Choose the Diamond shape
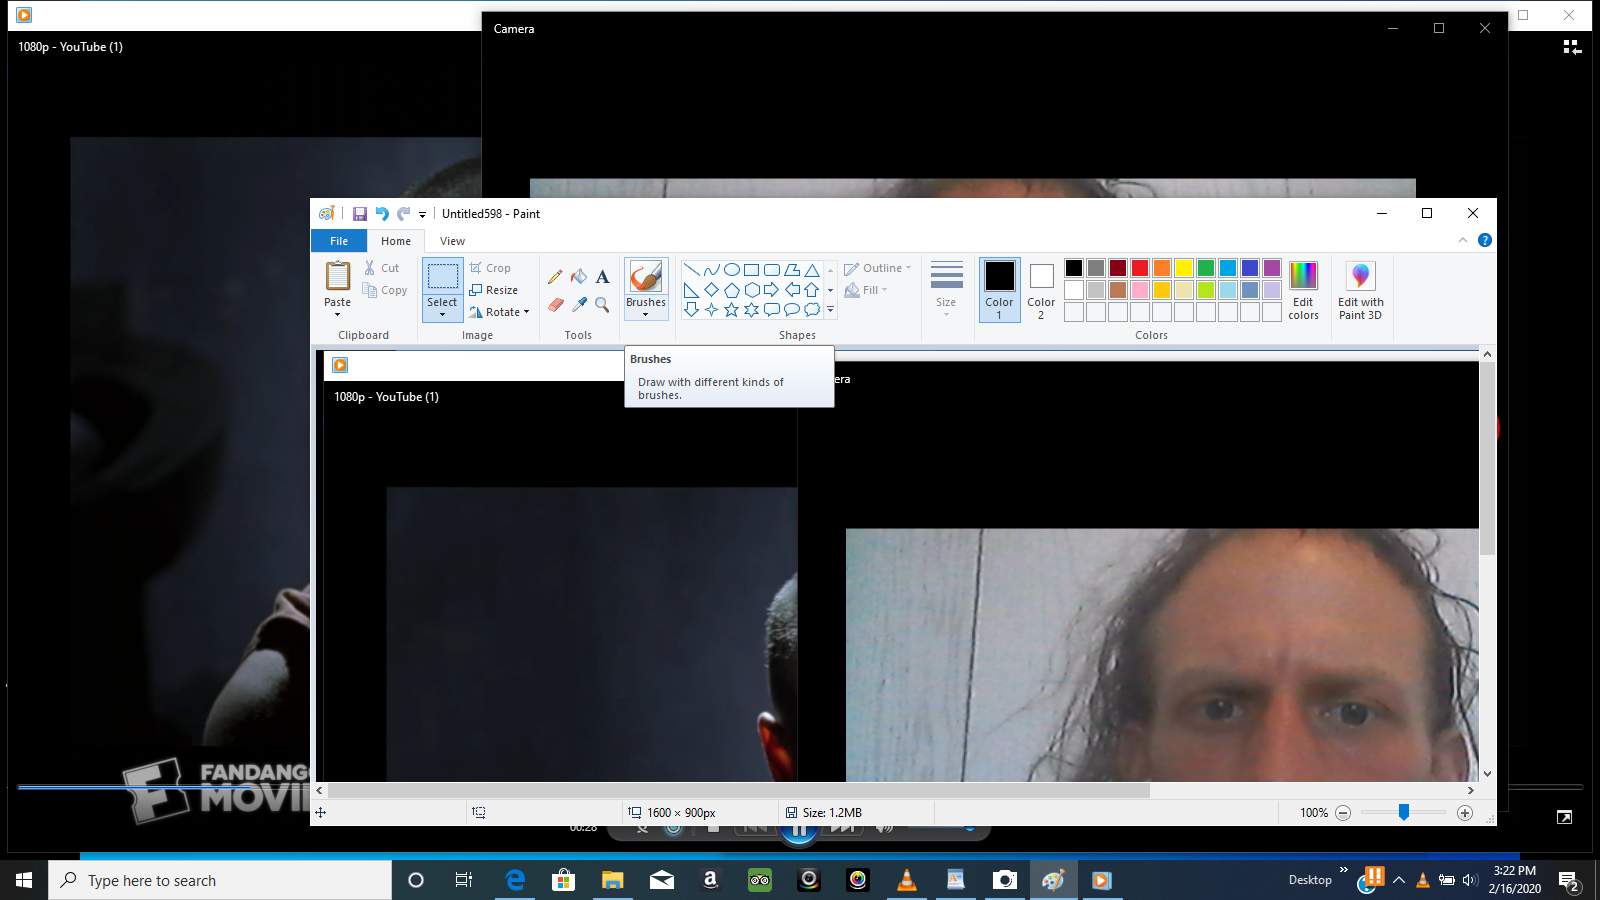Screen dimensions: 1600x900 click(711, 290)
